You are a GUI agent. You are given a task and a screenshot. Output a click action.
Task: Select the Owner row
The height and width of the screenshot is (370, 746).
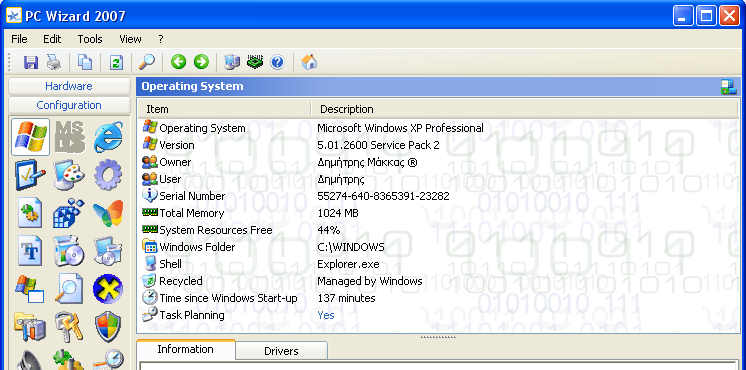(x=438, y=162)
